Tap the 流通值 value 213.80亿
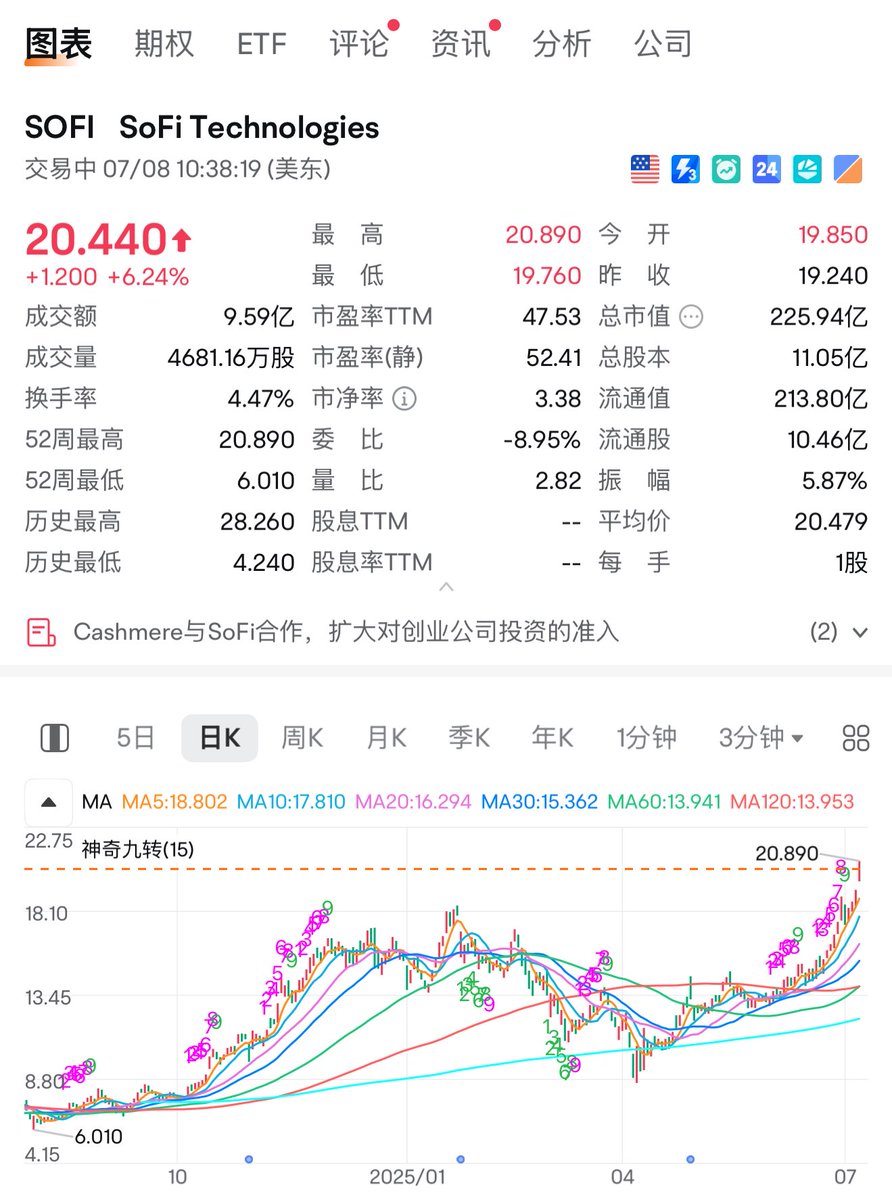892x1200 pixels. pyautogui.click(x=821, y=399)
